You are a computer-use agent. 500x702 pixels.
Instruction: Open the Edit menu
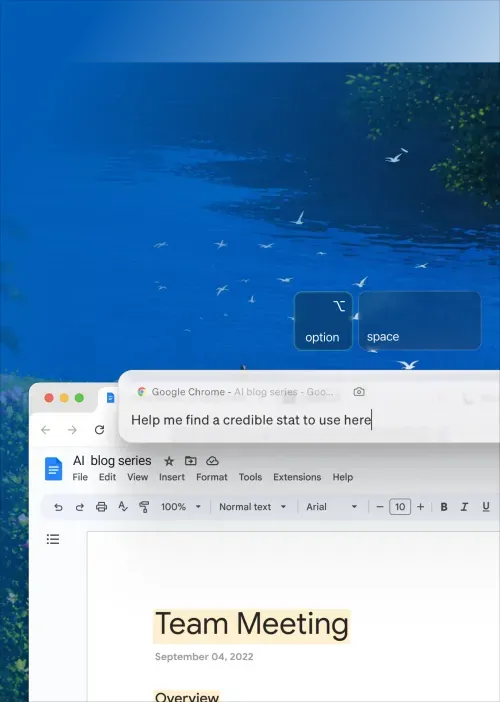click(x=107, y=477)
